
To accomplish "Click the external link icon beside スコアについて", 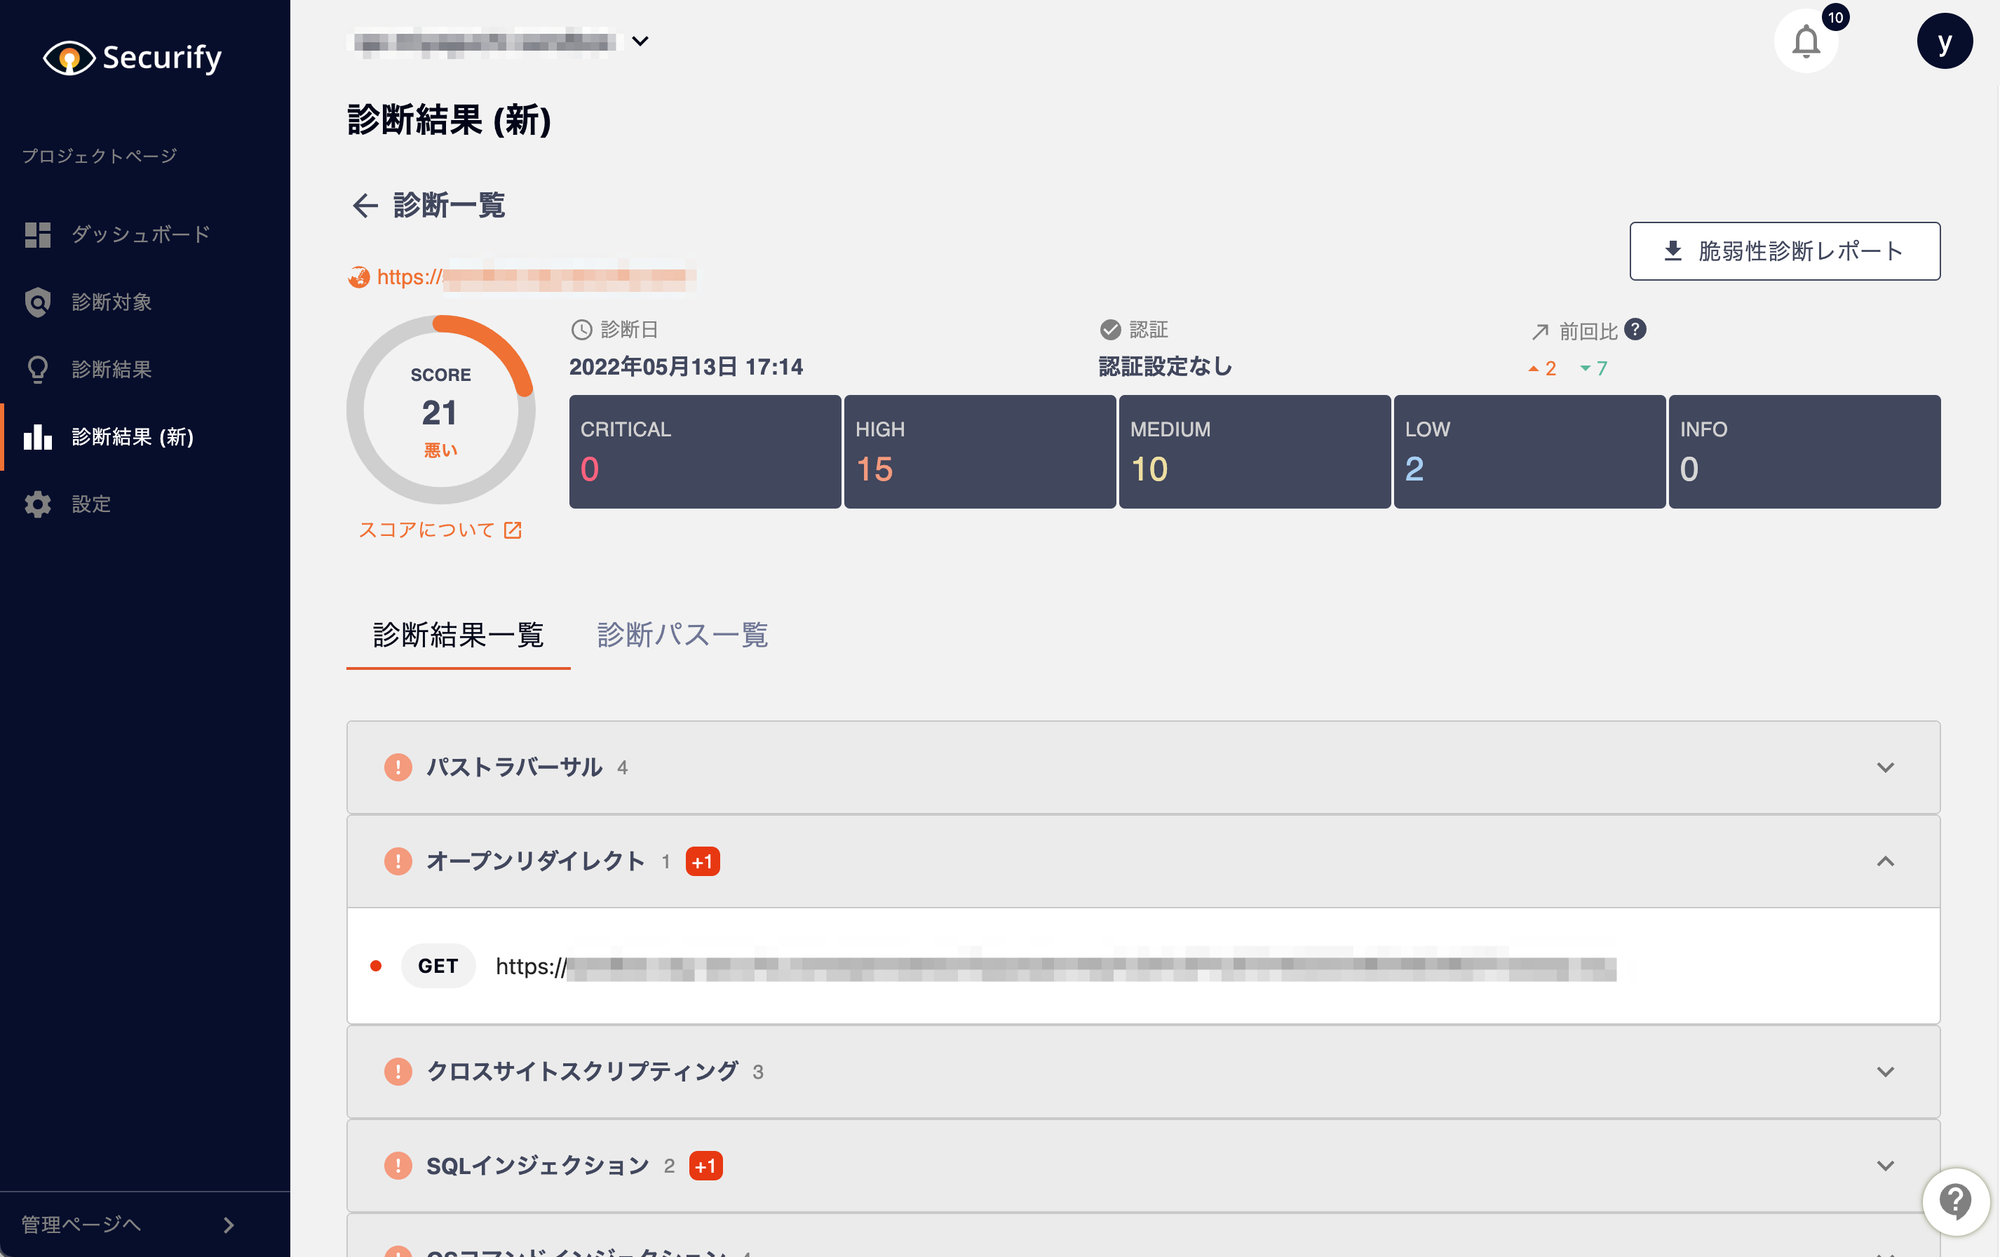I will 513,530.
